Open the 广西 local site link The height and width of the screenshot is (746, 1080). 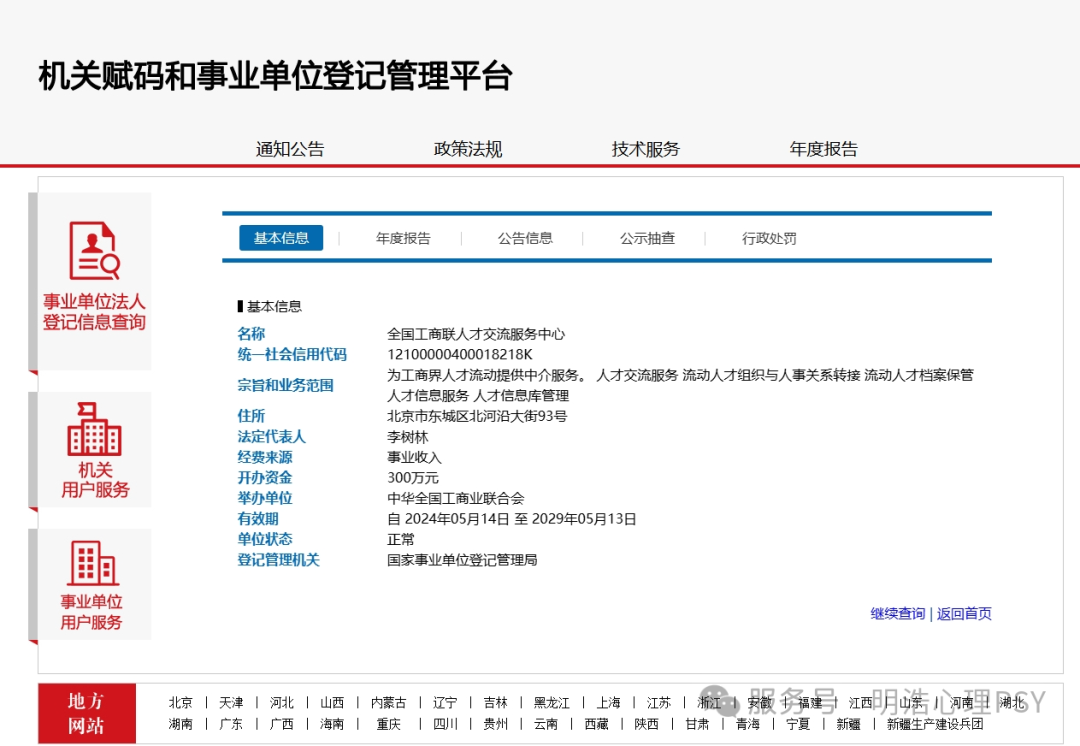tap(281, 724)
